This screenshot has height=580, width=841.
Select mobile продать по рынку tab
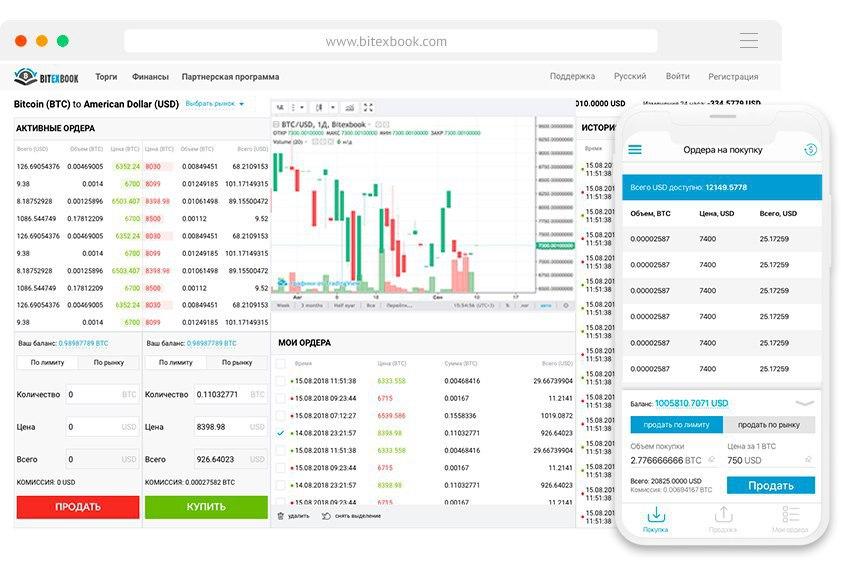click(x=769, y=424)
